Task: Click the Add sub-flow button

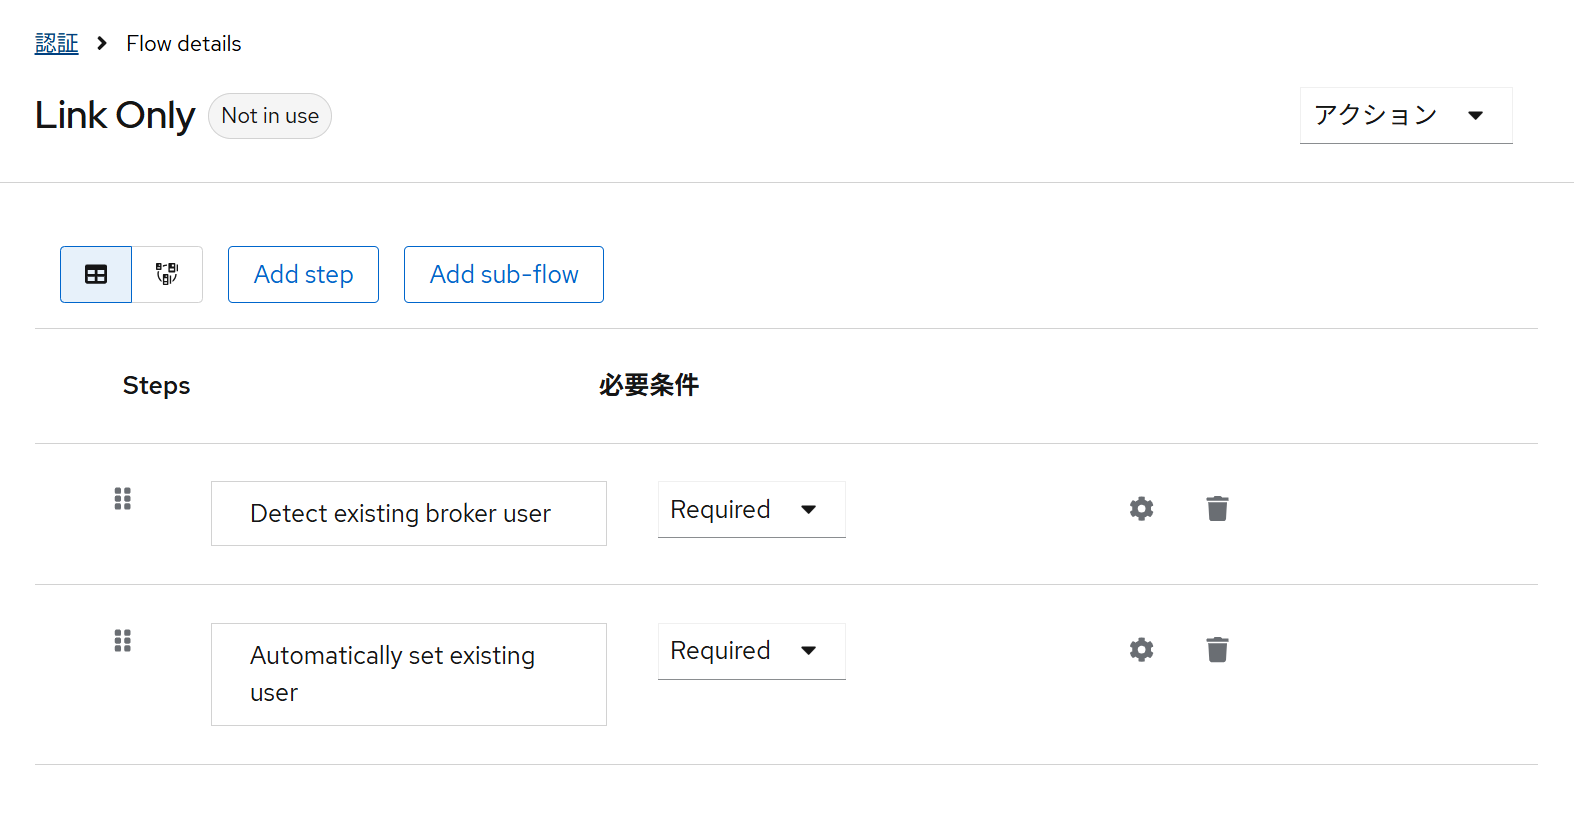Action: pos(504,274)
